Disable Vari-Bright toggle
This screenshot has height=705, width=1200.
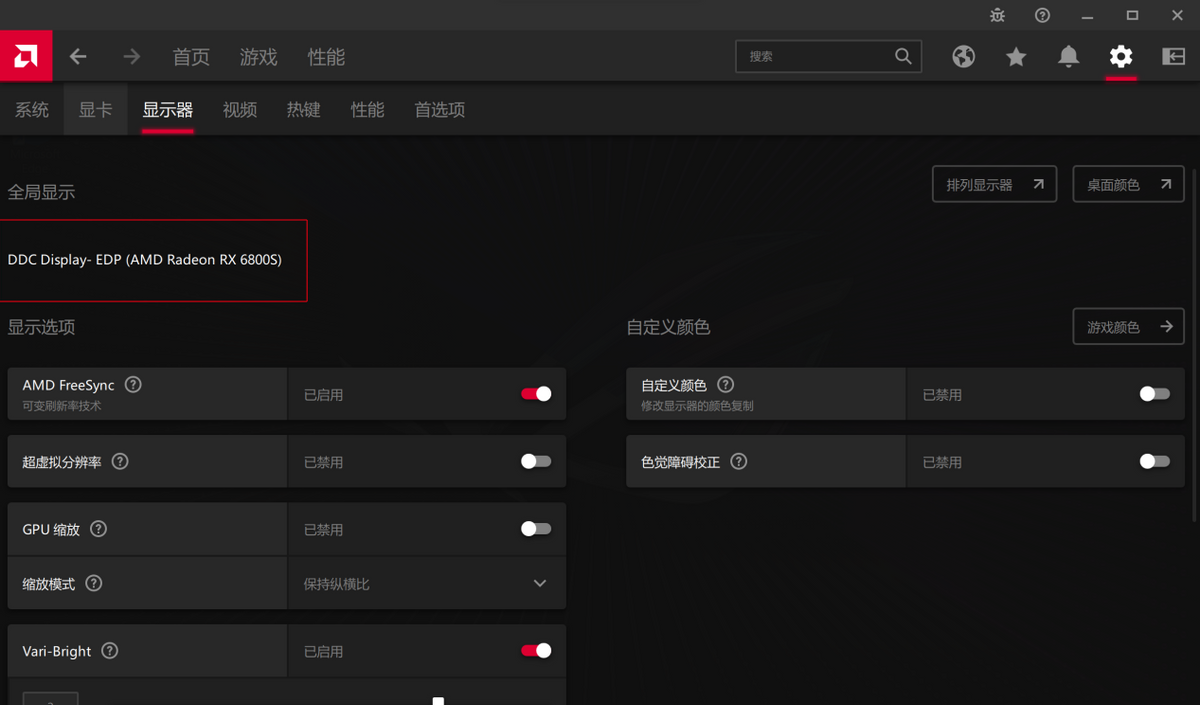(536, 651)
